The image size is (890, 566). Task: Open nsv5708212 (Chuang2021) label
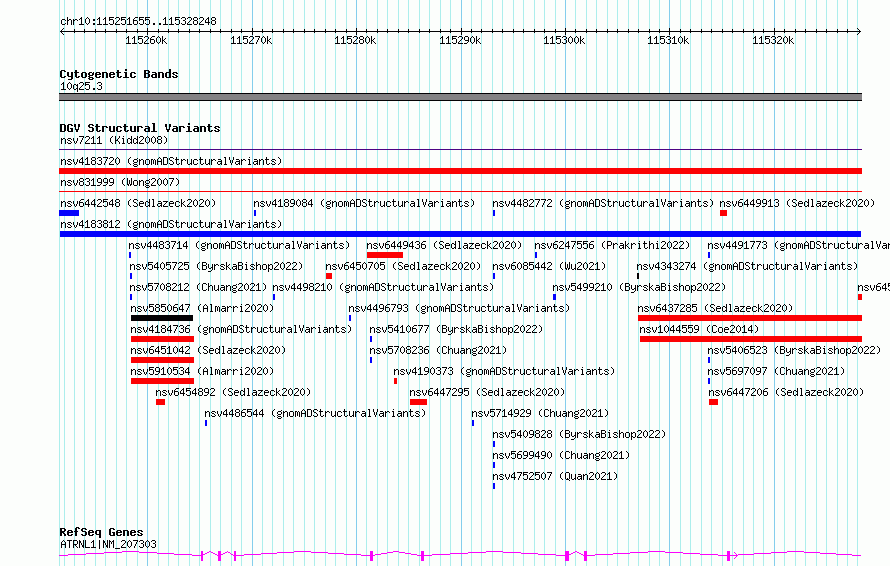pos(198,287)
